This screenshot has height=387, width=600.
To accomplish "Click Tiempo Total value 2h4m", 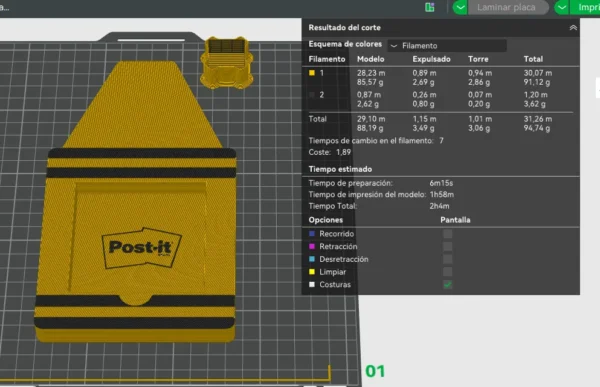I will (439, 206).
